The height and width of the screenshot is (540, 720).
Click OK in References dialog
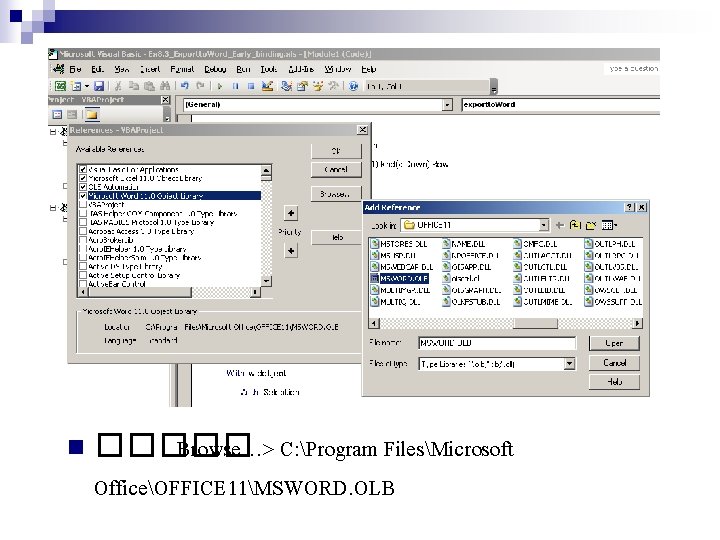pos(336,151)
